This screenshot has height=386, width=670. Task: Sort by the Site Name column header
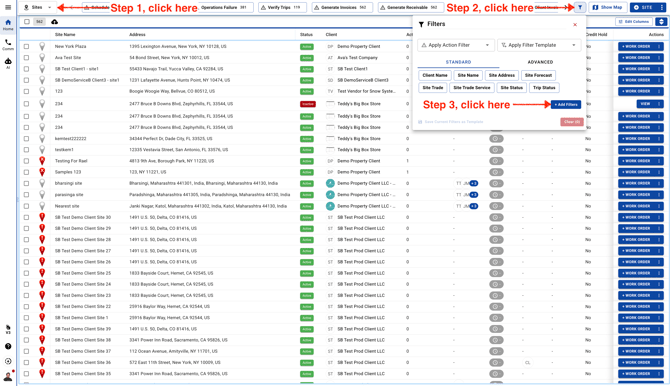[65, 35]
